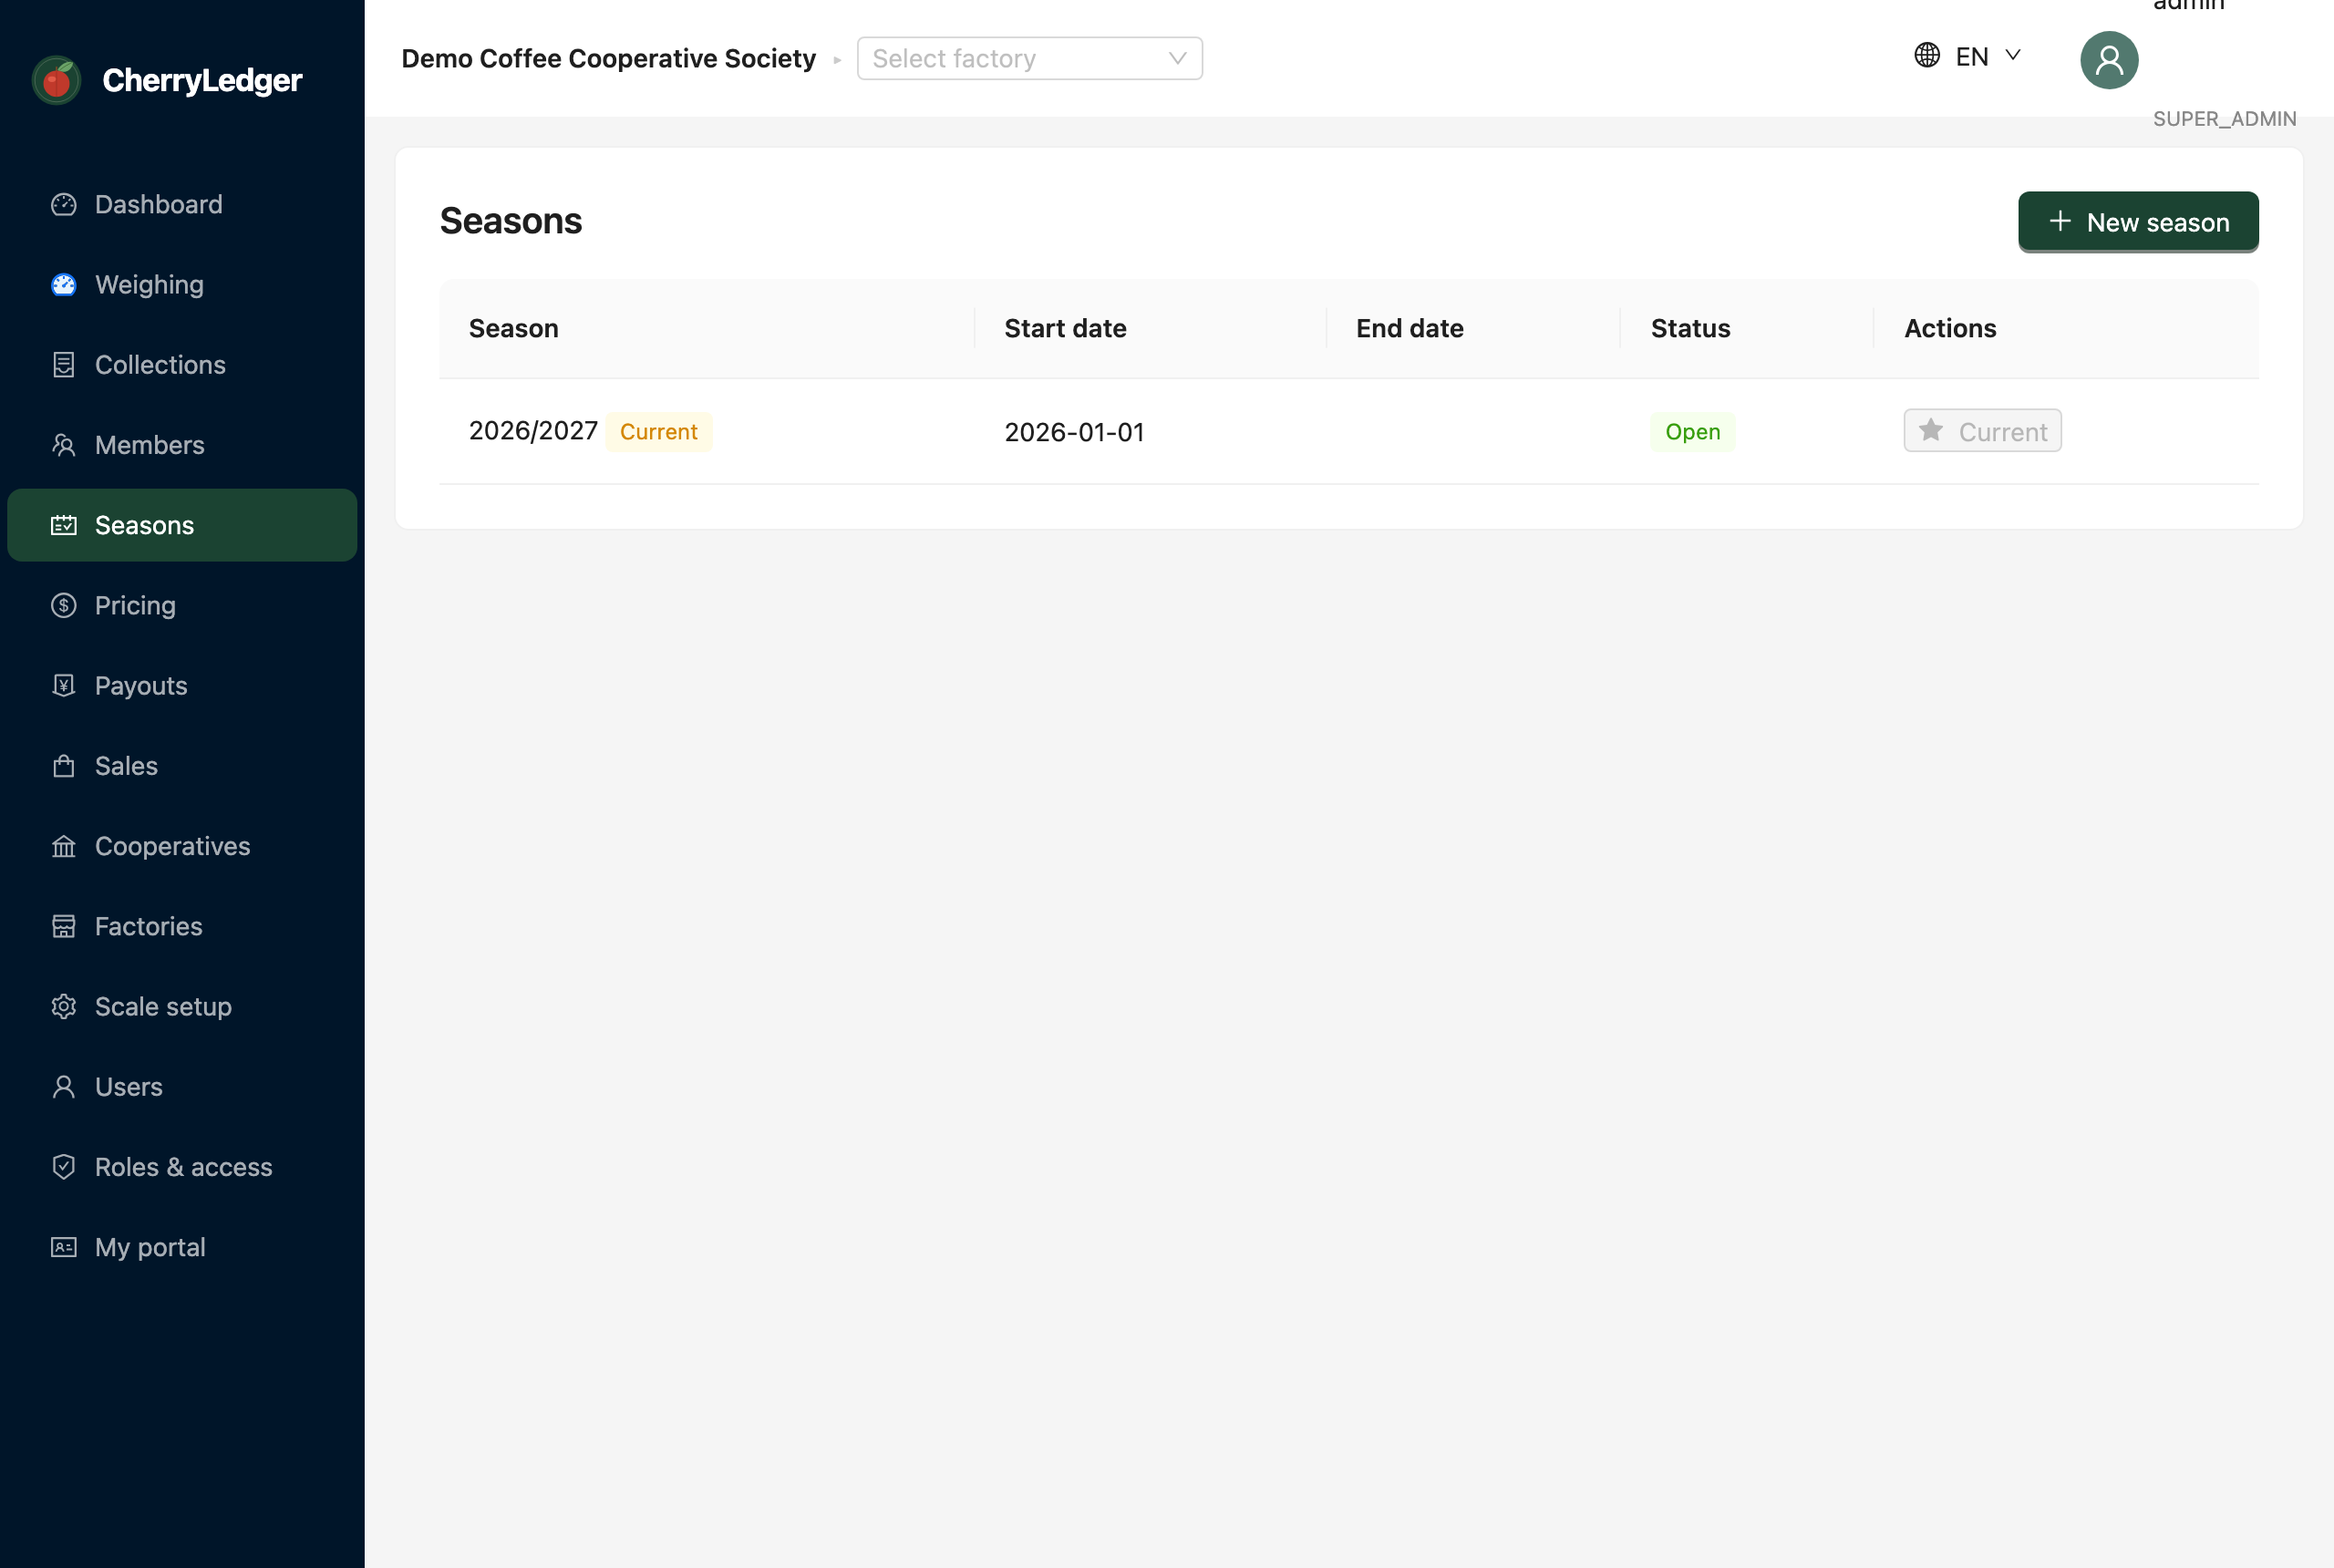This screenshot has width=2334, height=1568.
Task: Click the Weighing scale icon in sidebar
Action: coord(64,285)
